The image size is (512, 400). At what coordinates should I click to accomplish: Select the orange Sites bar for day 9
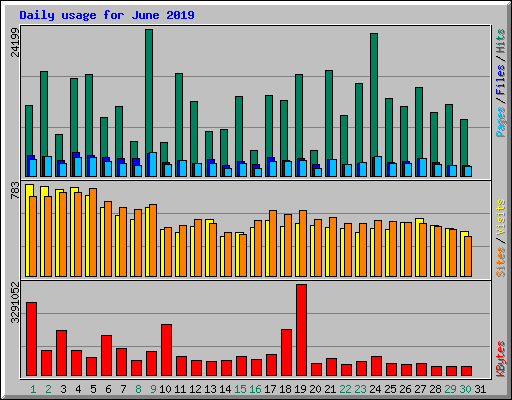pyautogui.click(x=153, y=241)
